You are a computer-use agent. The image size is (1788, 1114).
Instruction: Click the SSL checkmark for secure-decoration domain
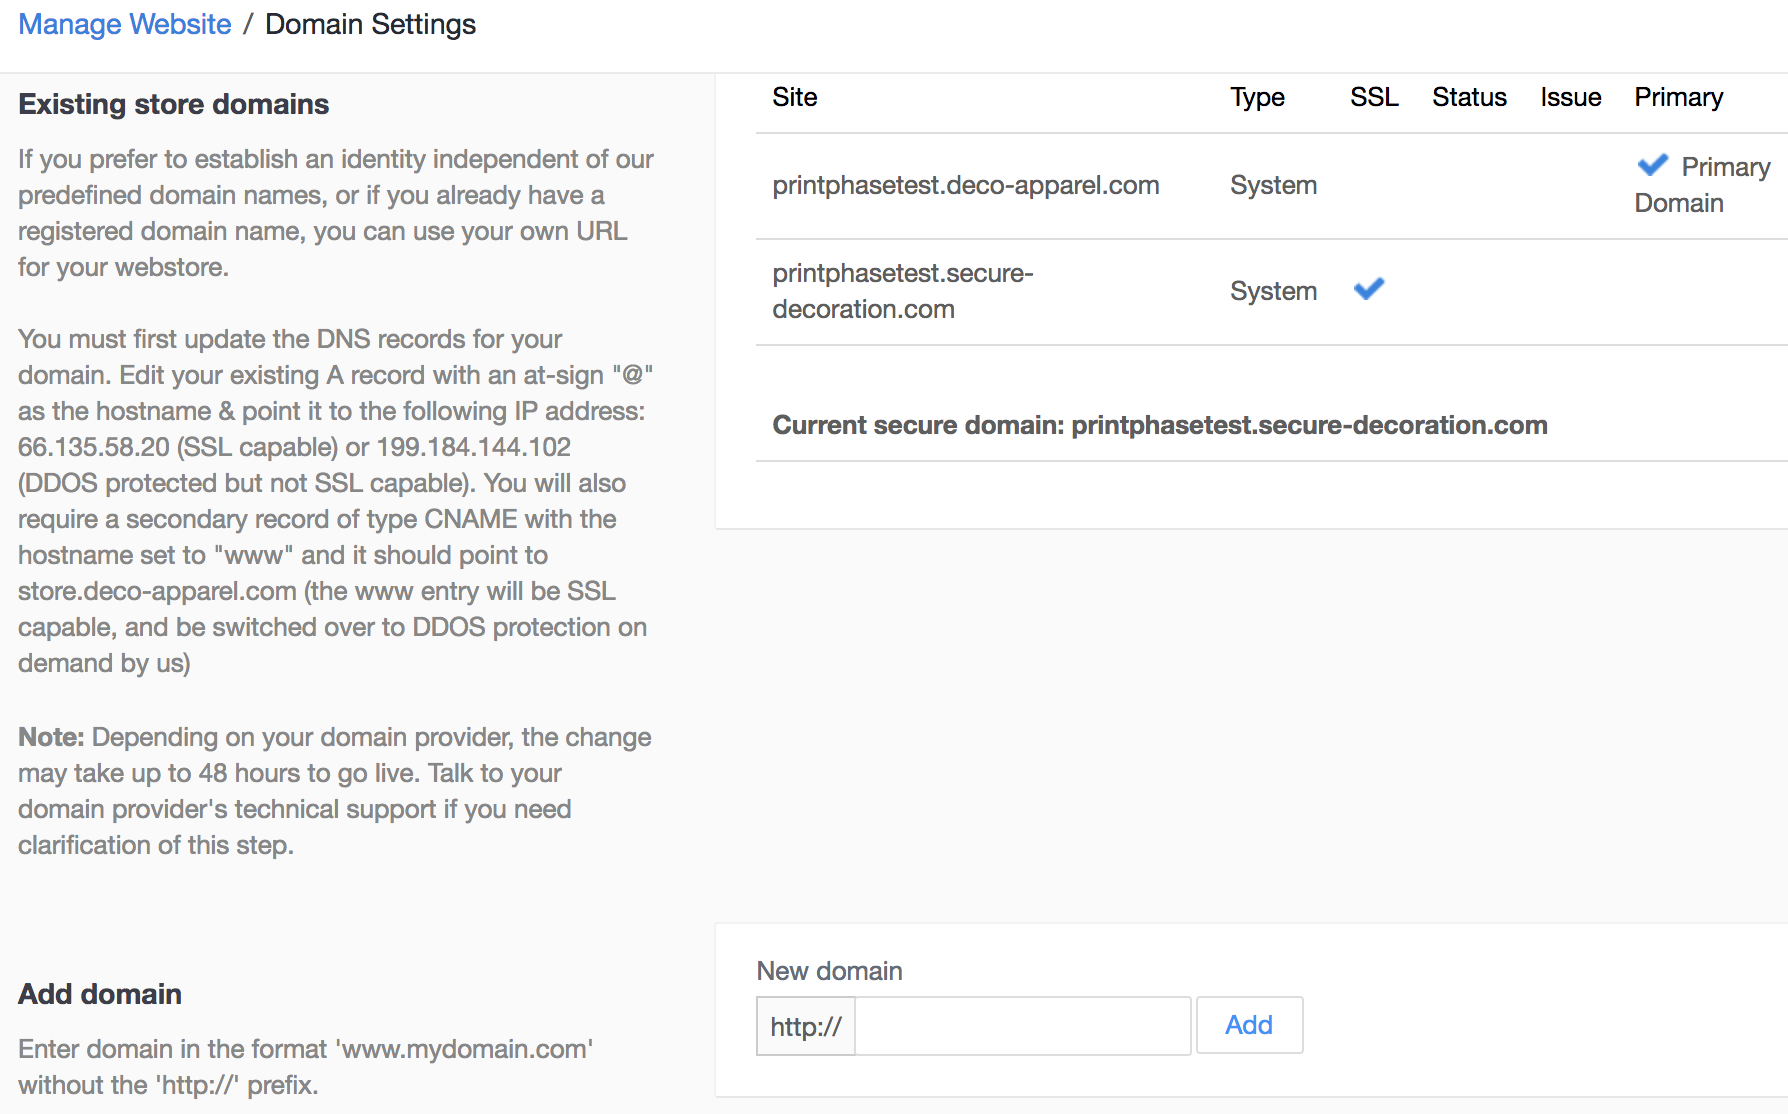click(x=1369, y=289)
